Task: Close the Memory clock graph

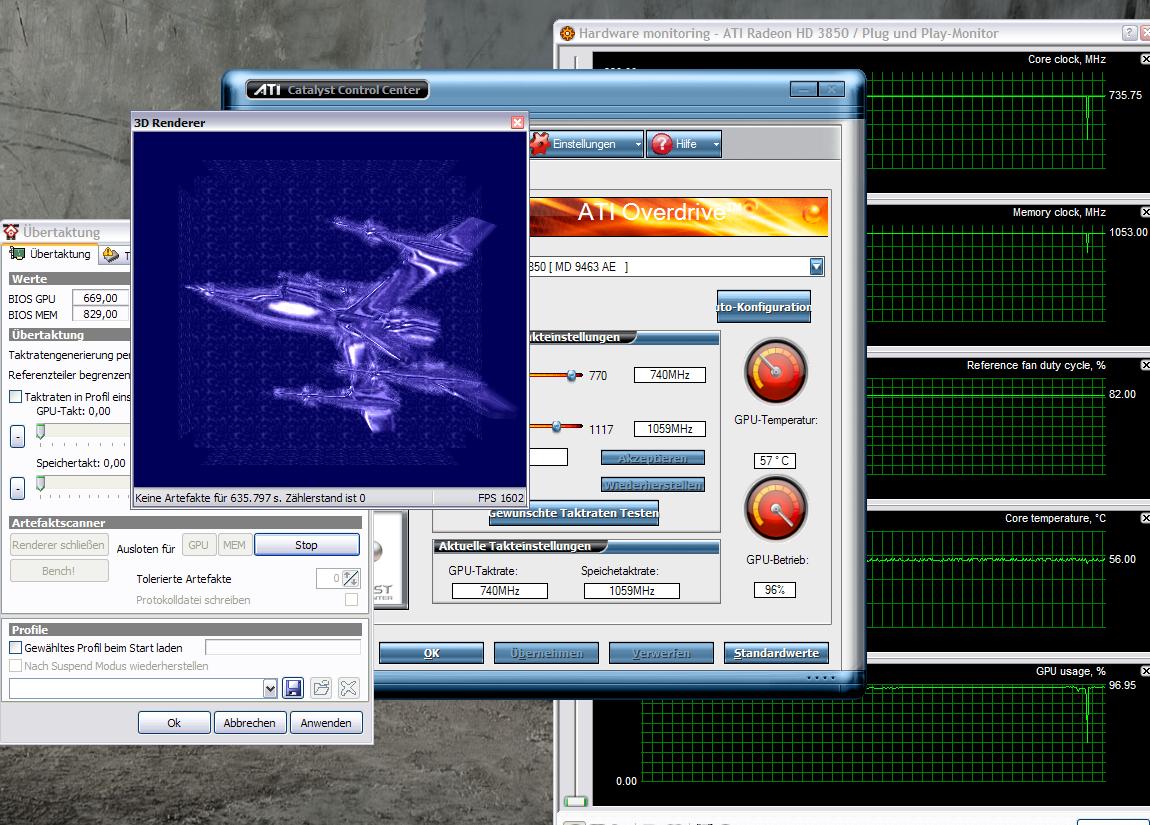Action: point(1145,212)
